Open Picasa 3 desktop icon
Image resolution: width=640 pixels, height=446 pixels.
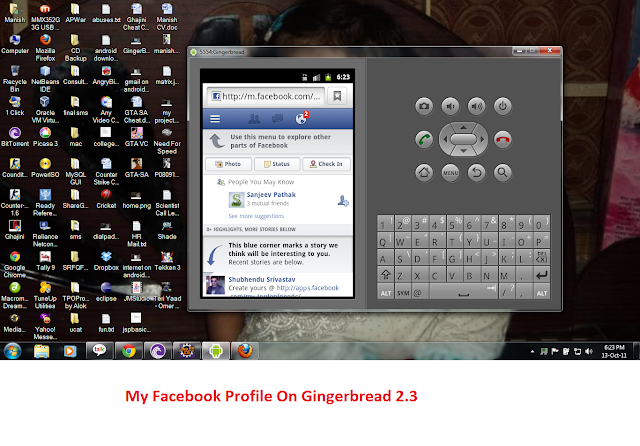[45, 137]
